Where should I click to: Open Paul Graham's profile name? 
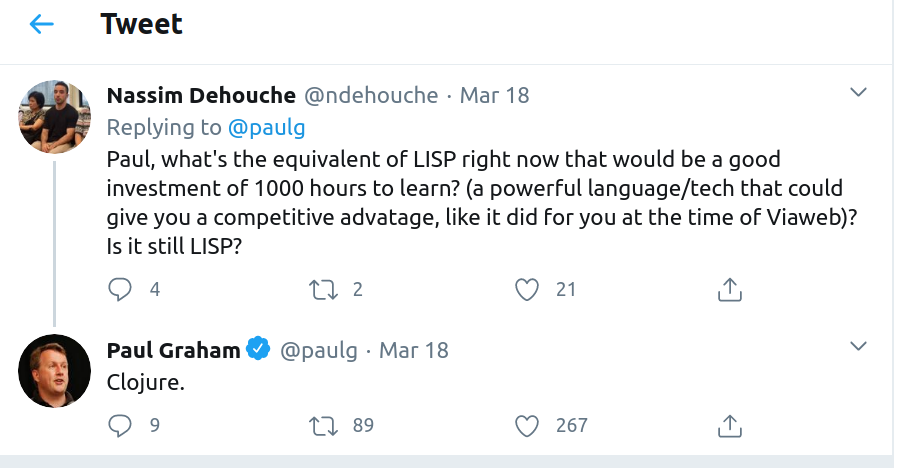coord(173,350)
